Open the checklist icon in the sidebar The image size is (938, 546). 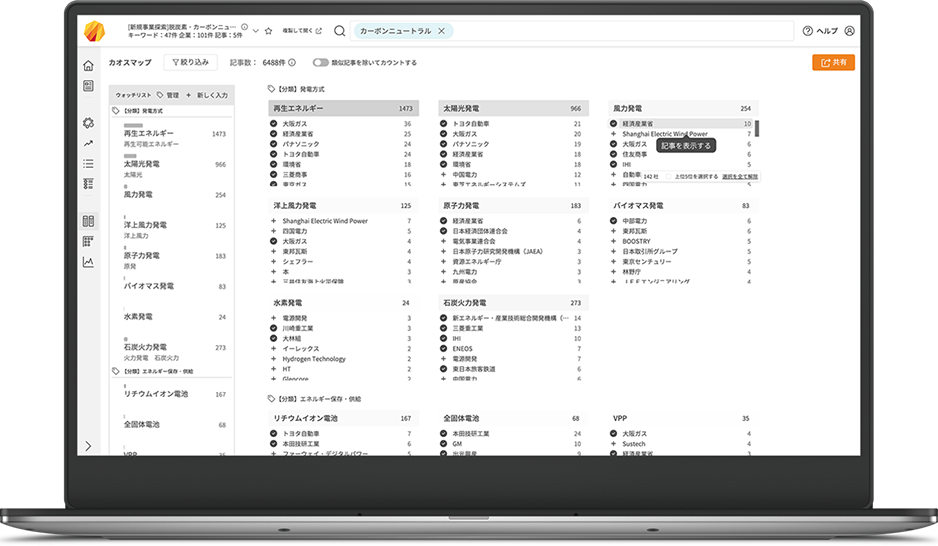(x=88, y=184)
